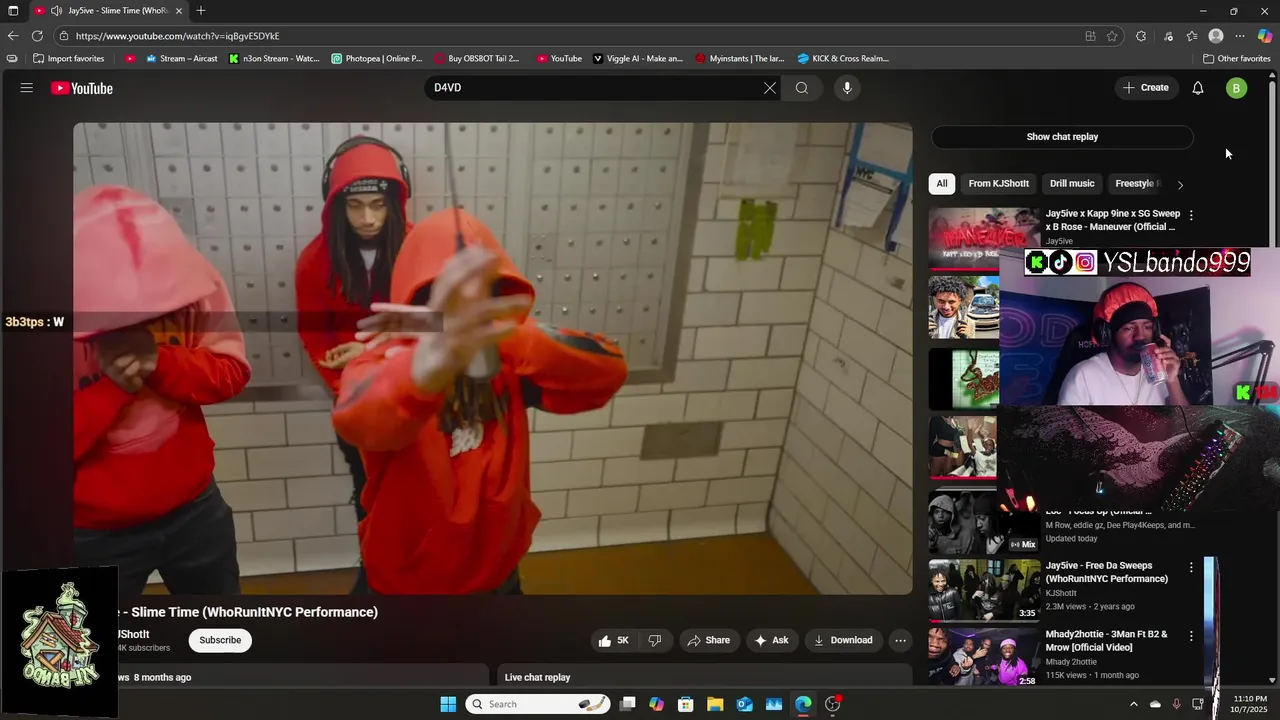The height and width of the screenshot is (720, 1280).
Task: Open the KICK & Cross Realm bookmark
Action: [x=843, y=59]
